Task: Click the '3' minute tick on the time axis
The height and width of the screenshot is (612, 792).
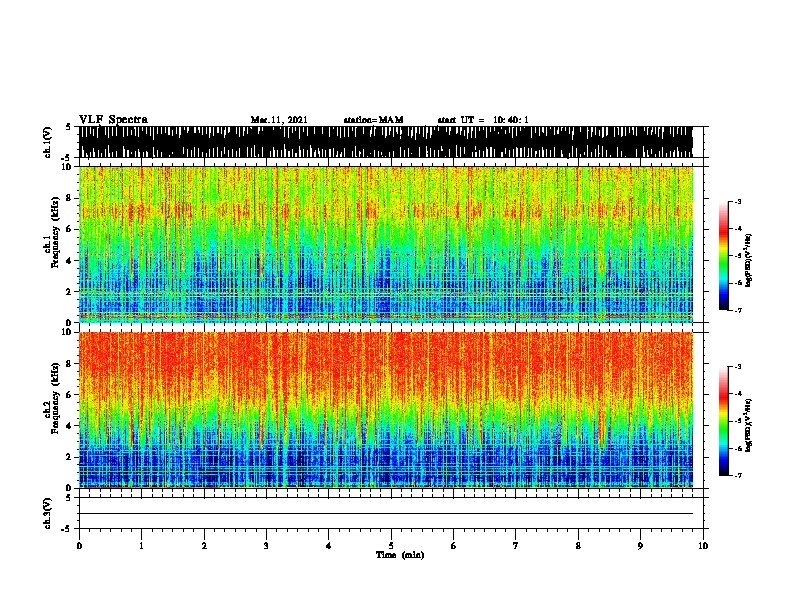Action: [266, 546]
